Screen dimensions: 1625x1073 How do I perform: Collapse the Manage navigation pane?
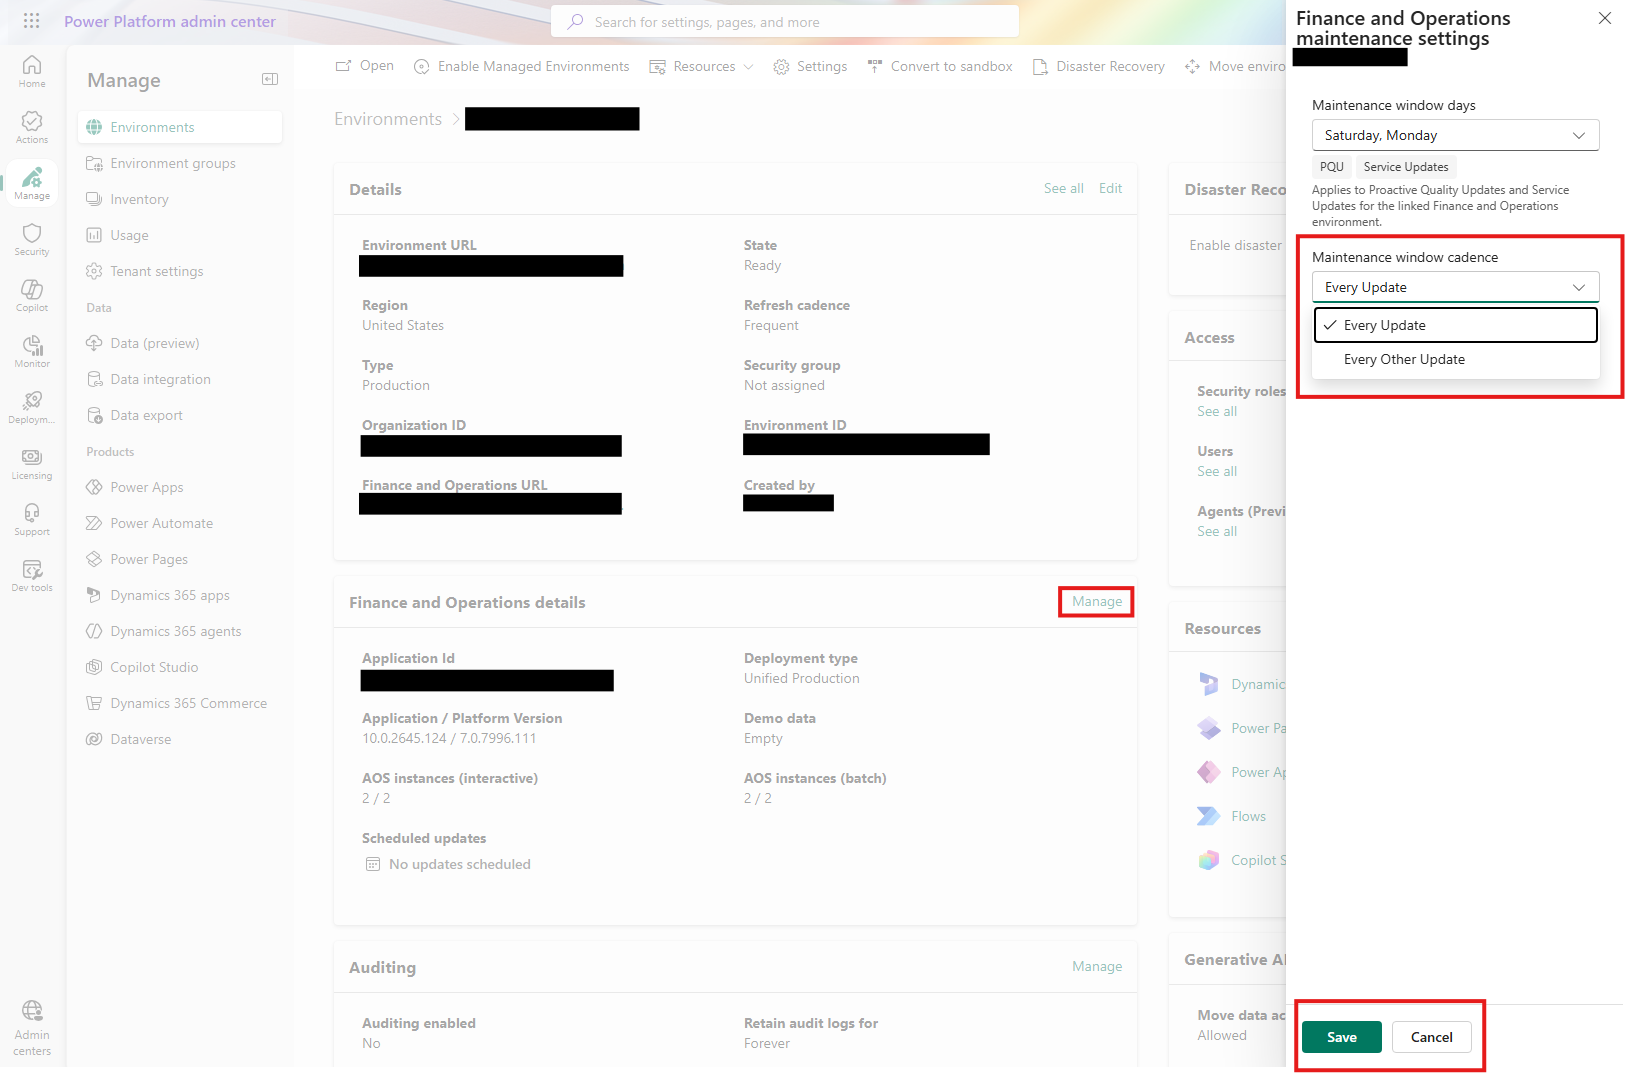tap(270, 79)
